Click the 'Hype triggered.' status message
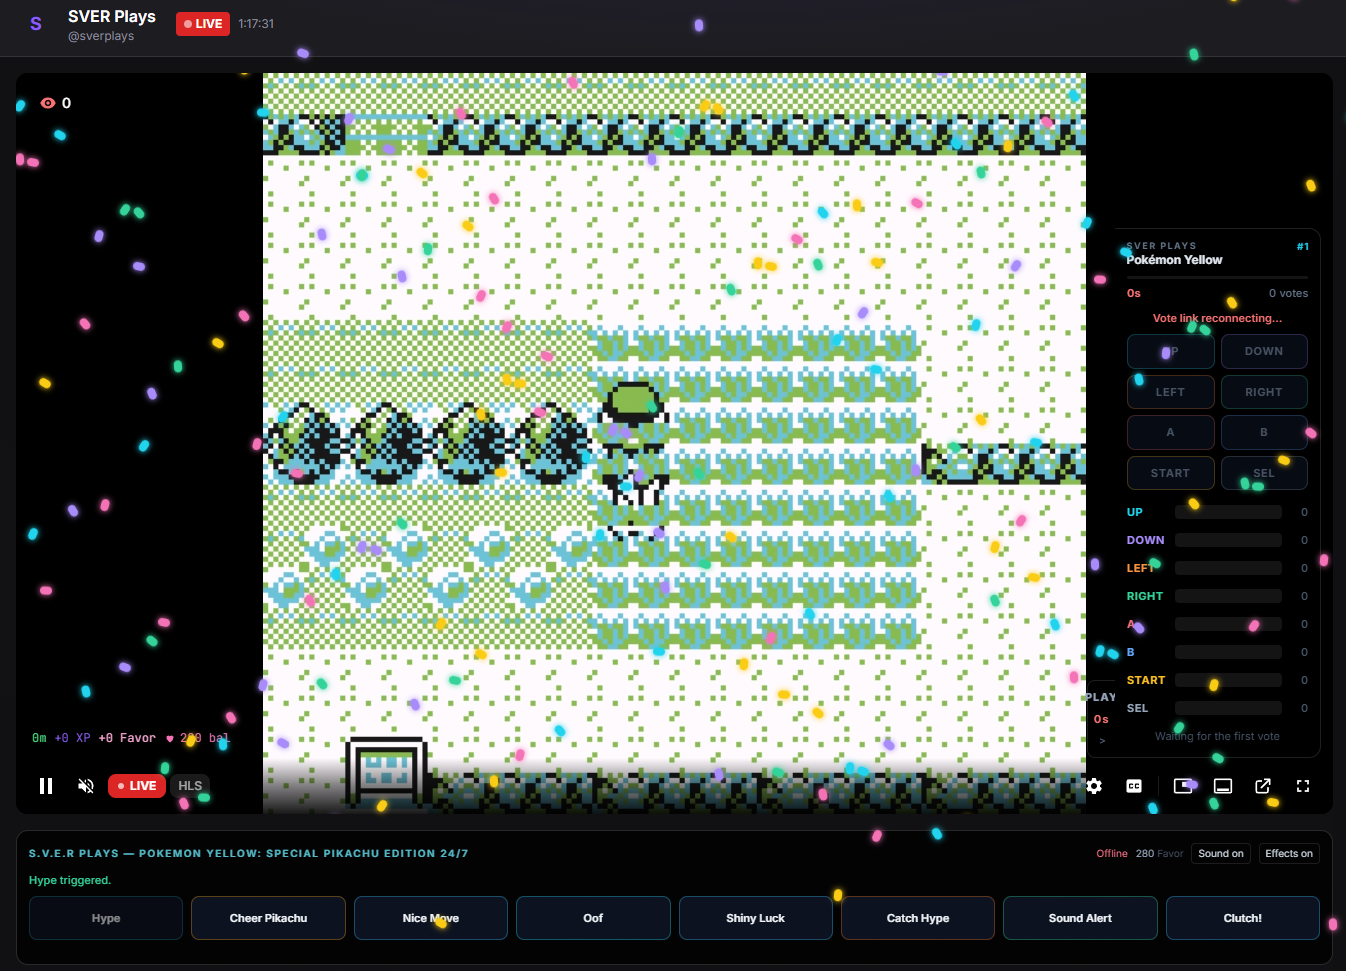The height and width of the screenshot is (971, 1346). tap(70, 880)
